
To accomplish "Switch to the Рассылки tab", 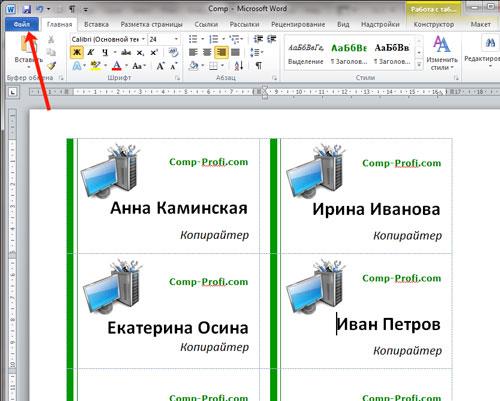I will tap(244, 24).
